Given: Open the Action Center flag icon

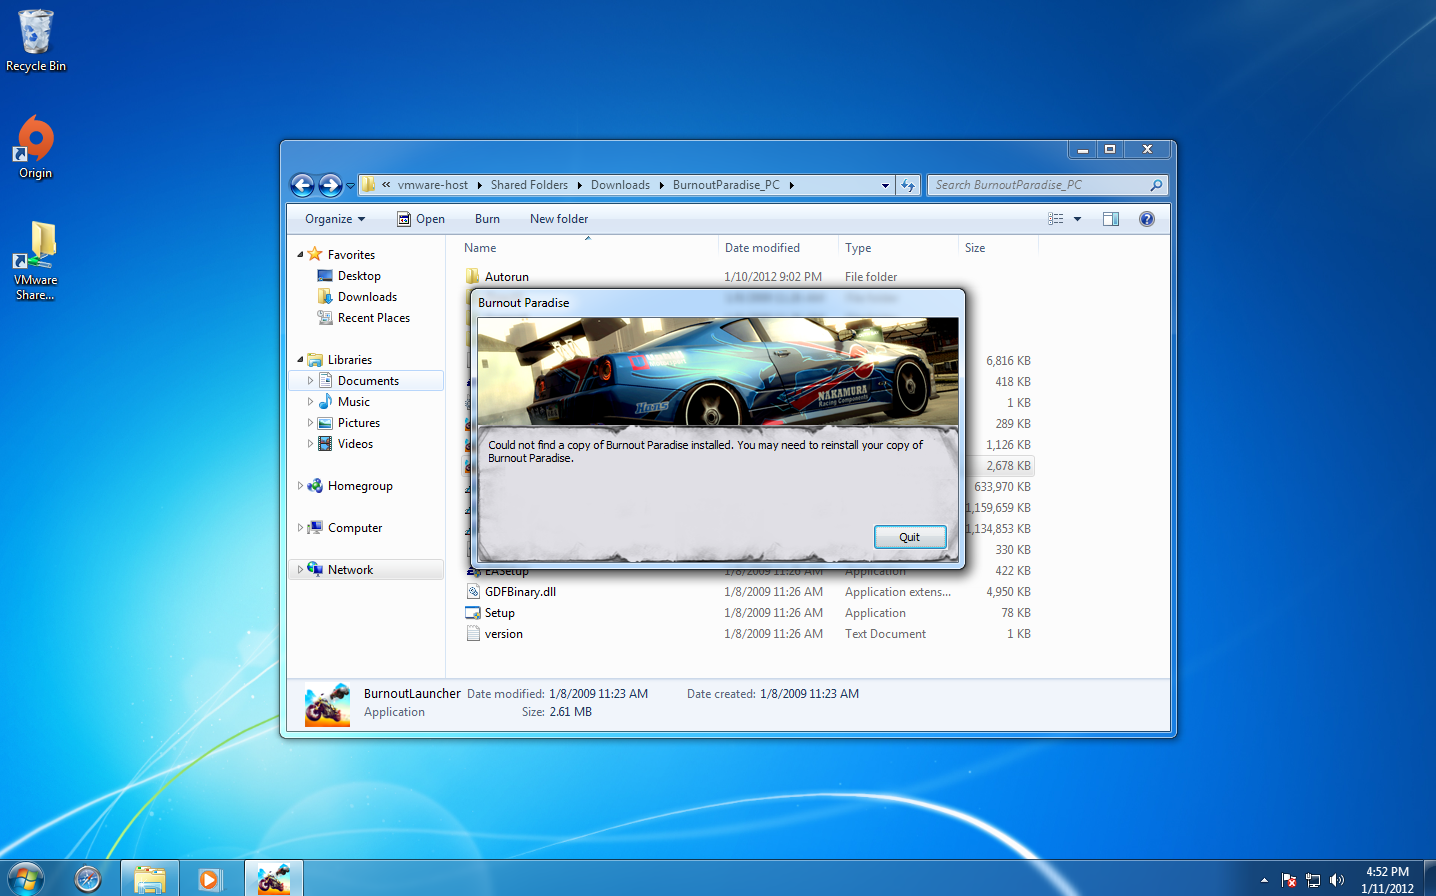Looking at the screenshot, I should coord(1289,880).
